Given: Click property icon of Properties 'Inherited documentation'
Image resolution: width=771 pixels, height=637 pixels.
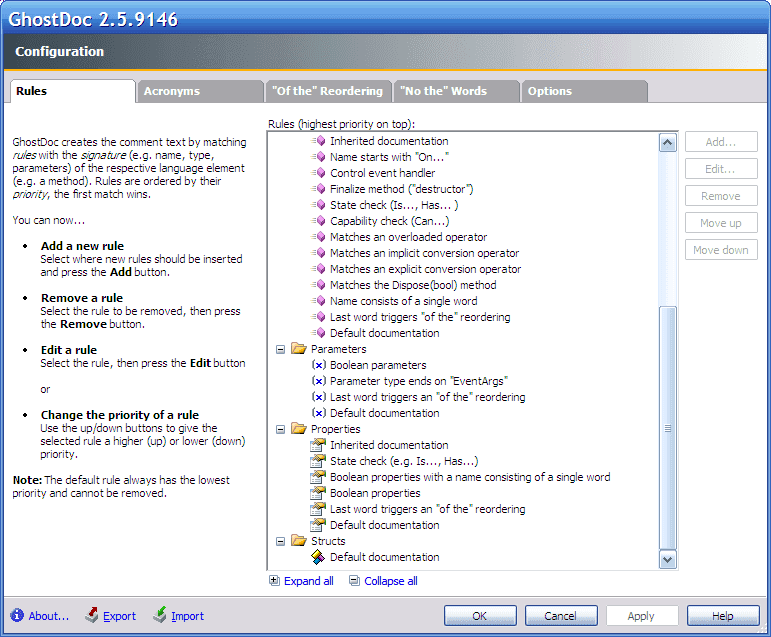Looking at the screenshot, I should [x=318, y=445].
